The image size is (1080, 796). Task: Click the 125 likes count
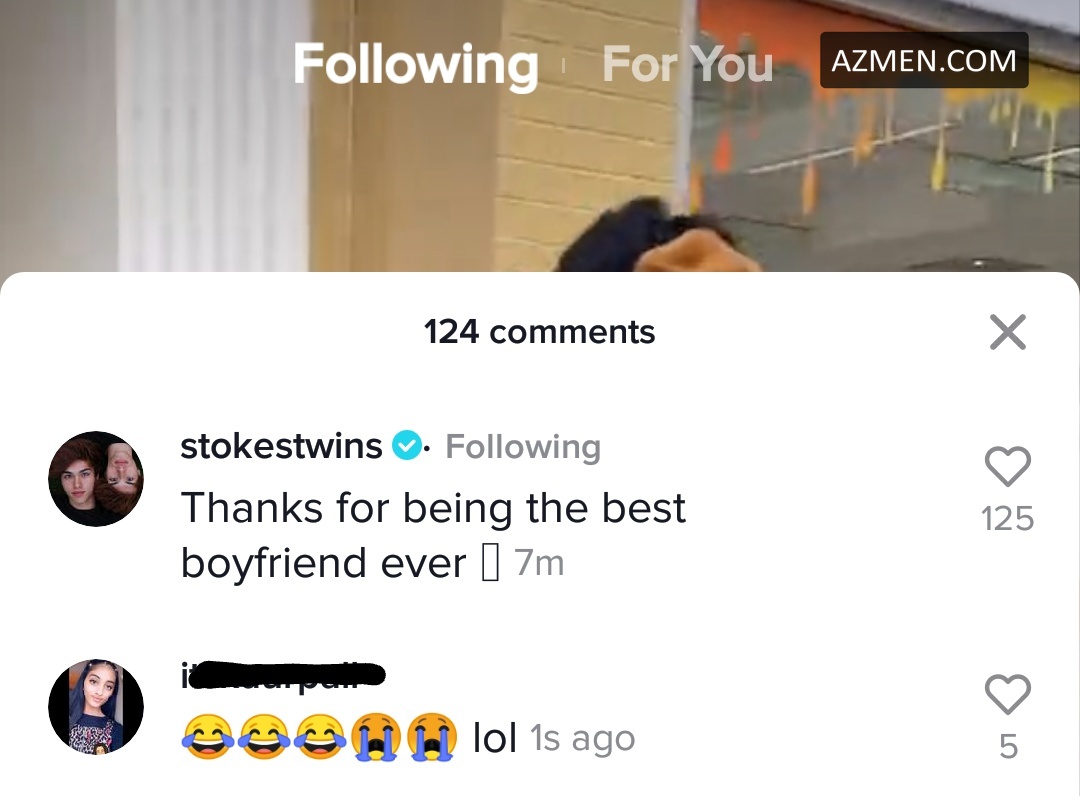tap(1008, 519)
